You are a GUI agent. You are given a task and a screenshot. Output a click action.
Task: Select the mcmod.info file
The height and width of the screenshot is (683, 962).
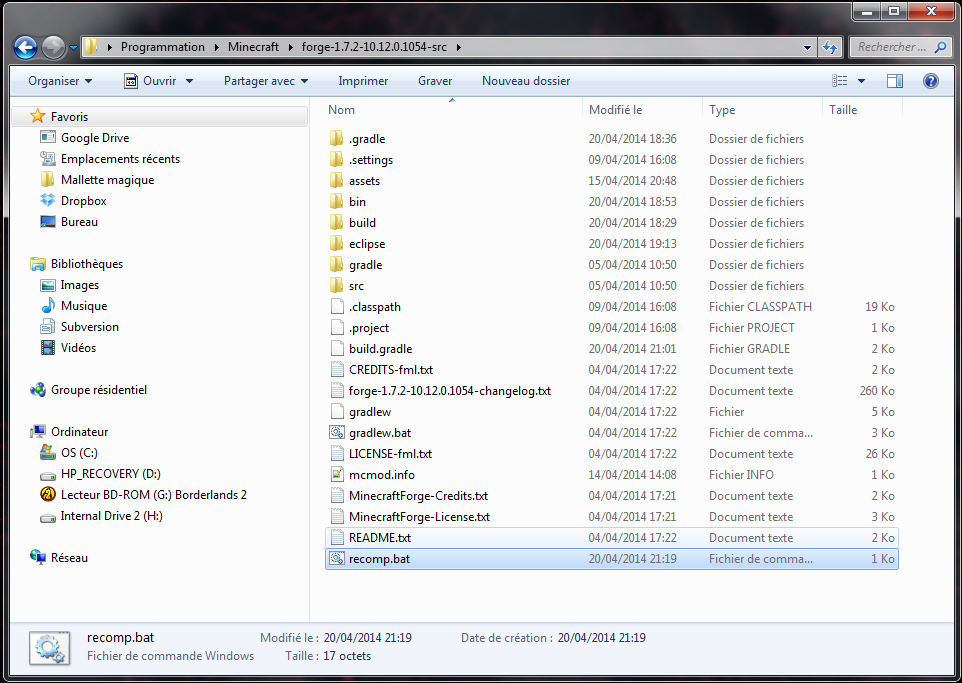coord(381,475)
